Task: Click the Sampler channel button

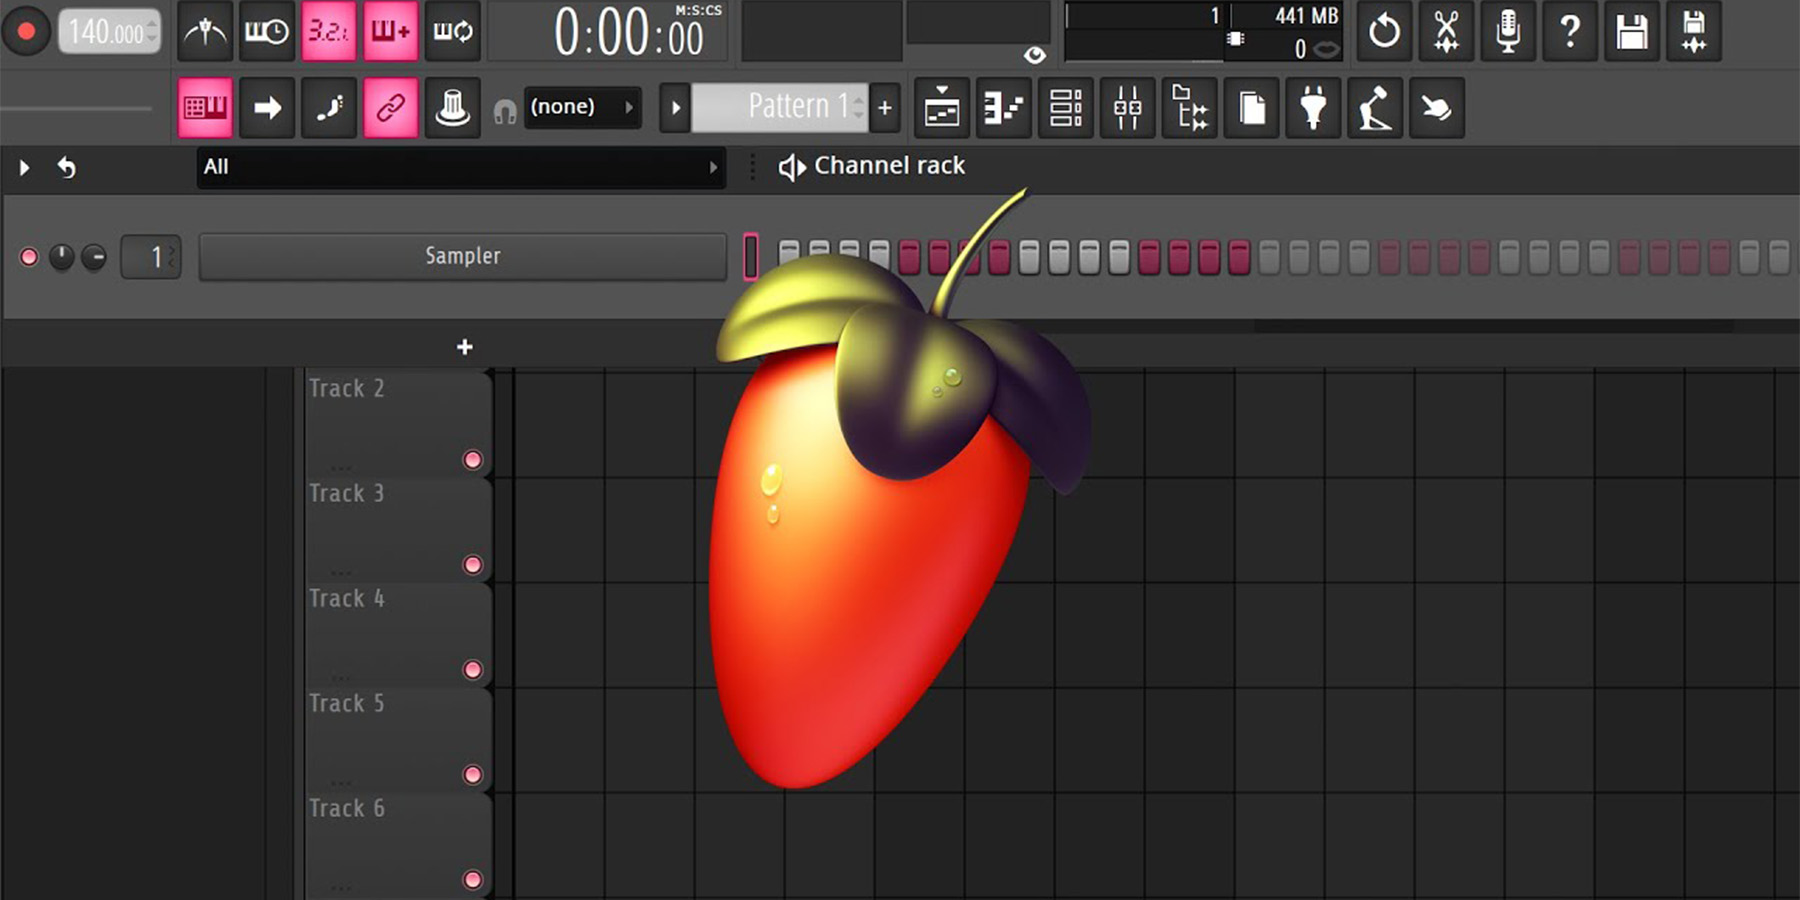Action: tap(462, 257)
